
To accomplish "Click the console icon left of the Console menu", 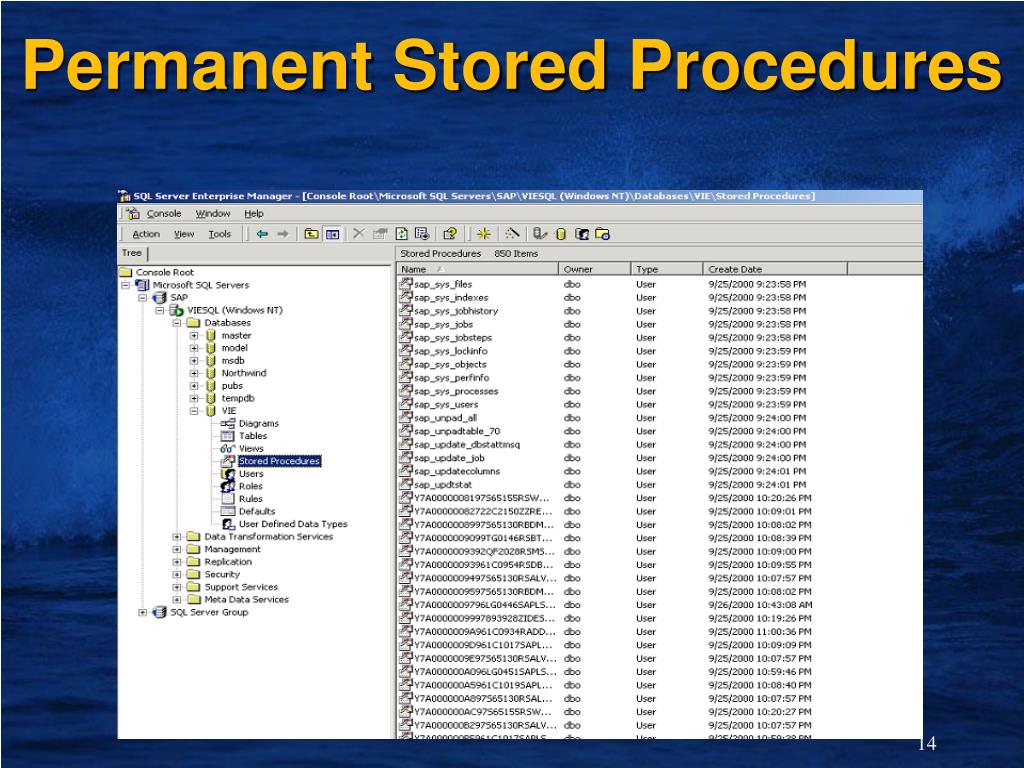I will click(133, 214).
